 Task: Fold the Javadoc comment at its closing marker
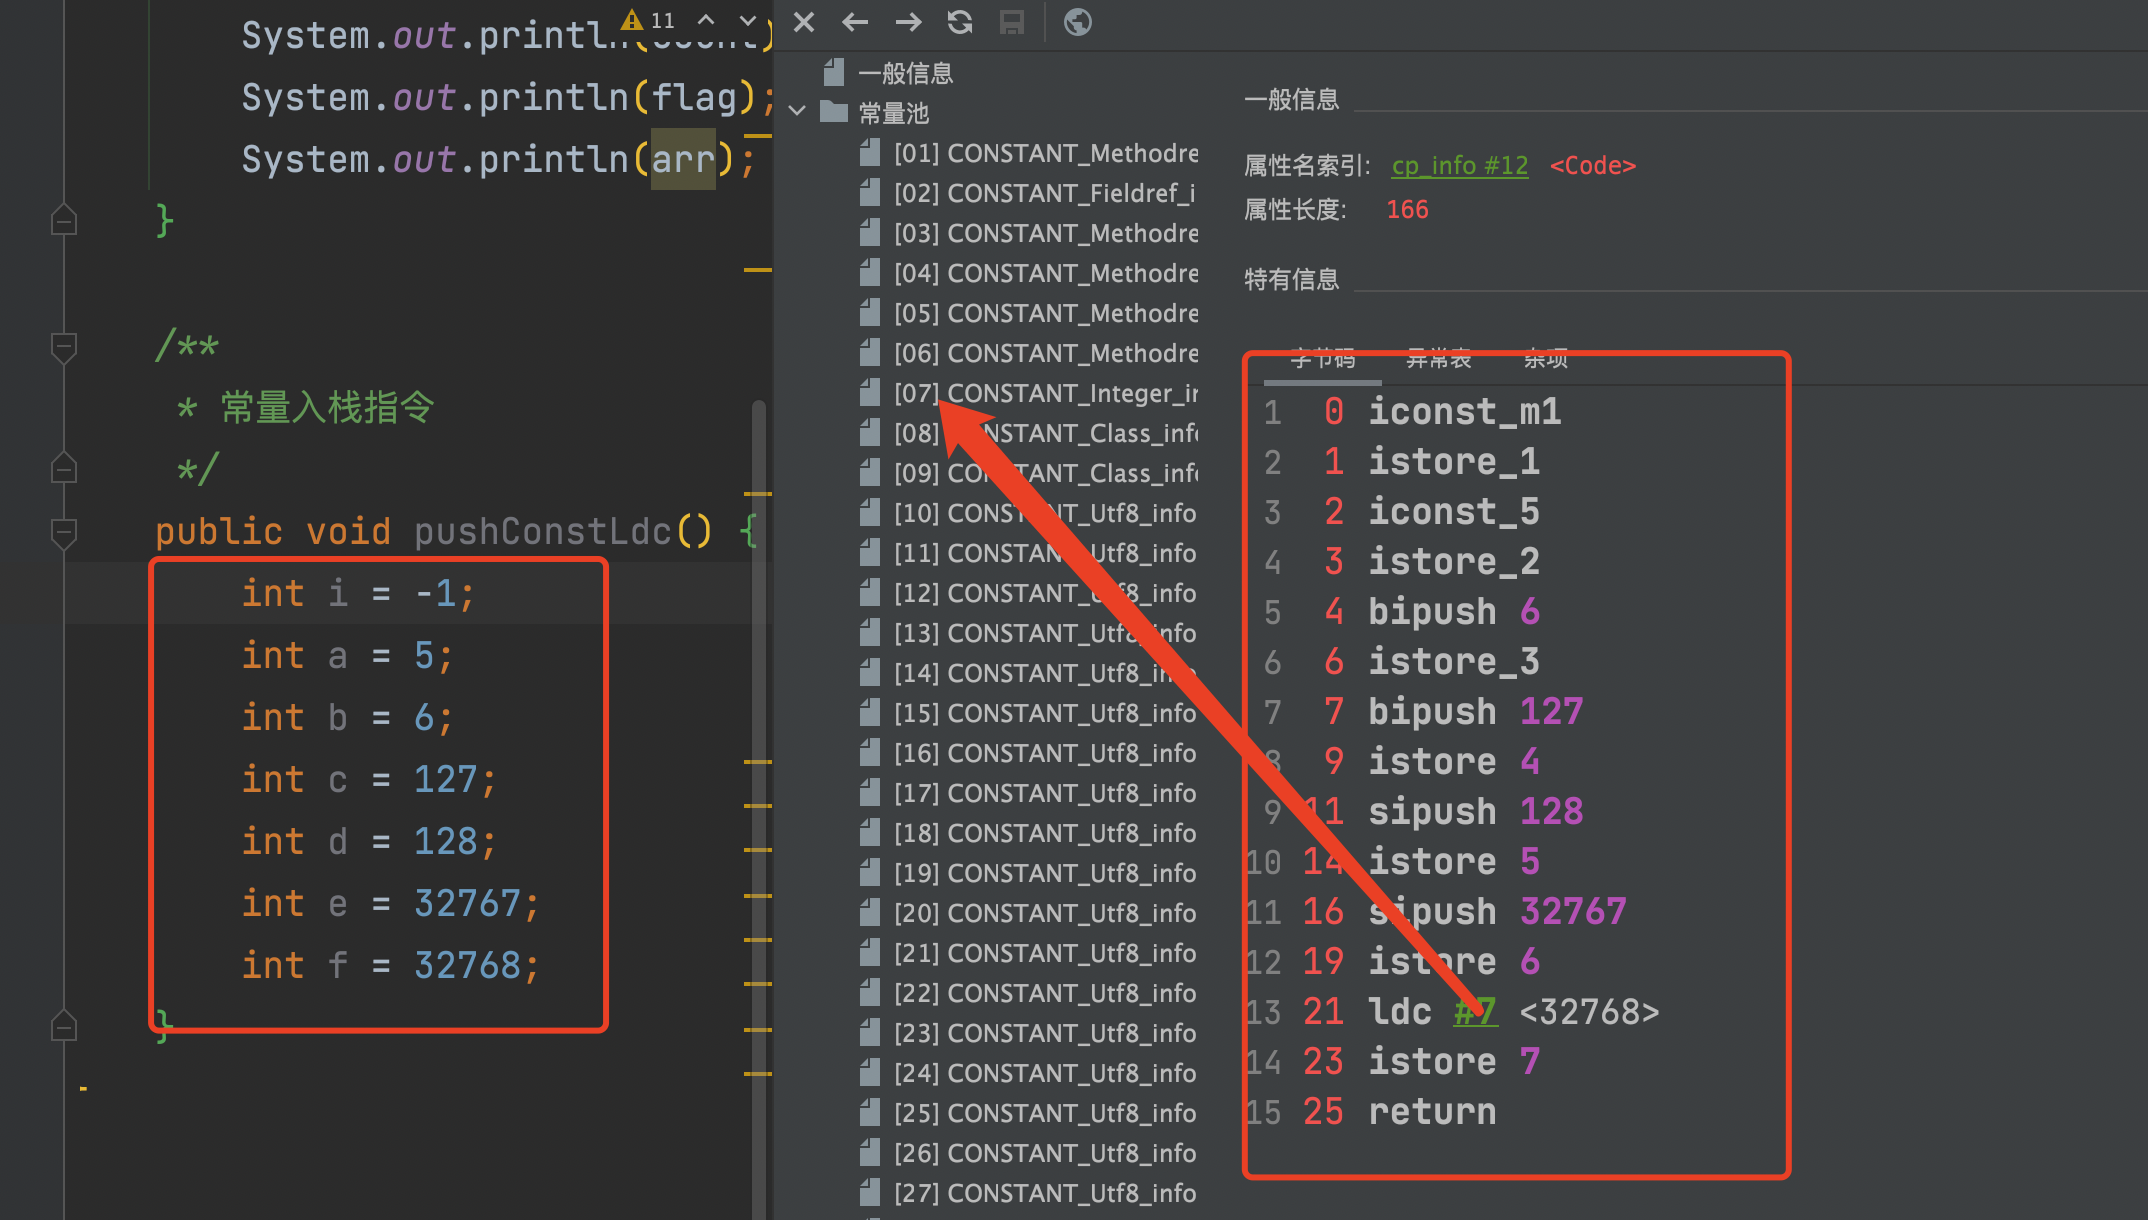64,468
